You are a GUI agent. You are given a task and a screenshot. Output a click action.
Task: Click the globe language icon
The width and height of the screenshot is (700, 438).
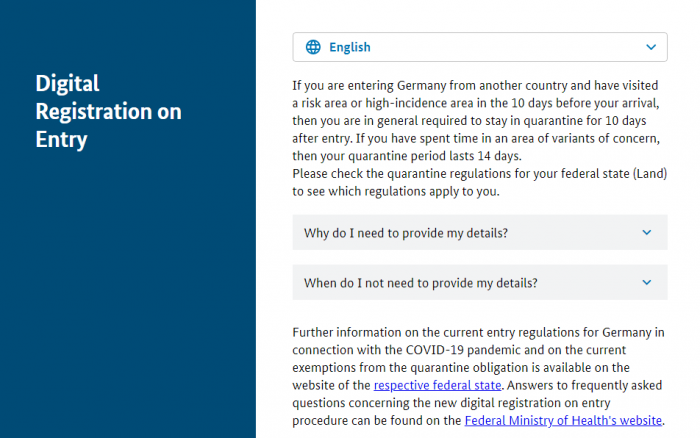pos(313,47)
